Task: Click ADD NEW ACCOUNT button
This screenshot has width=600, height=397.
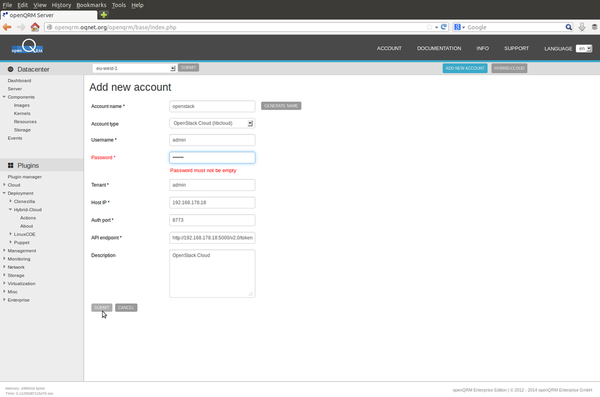Action: coord(465,68)
